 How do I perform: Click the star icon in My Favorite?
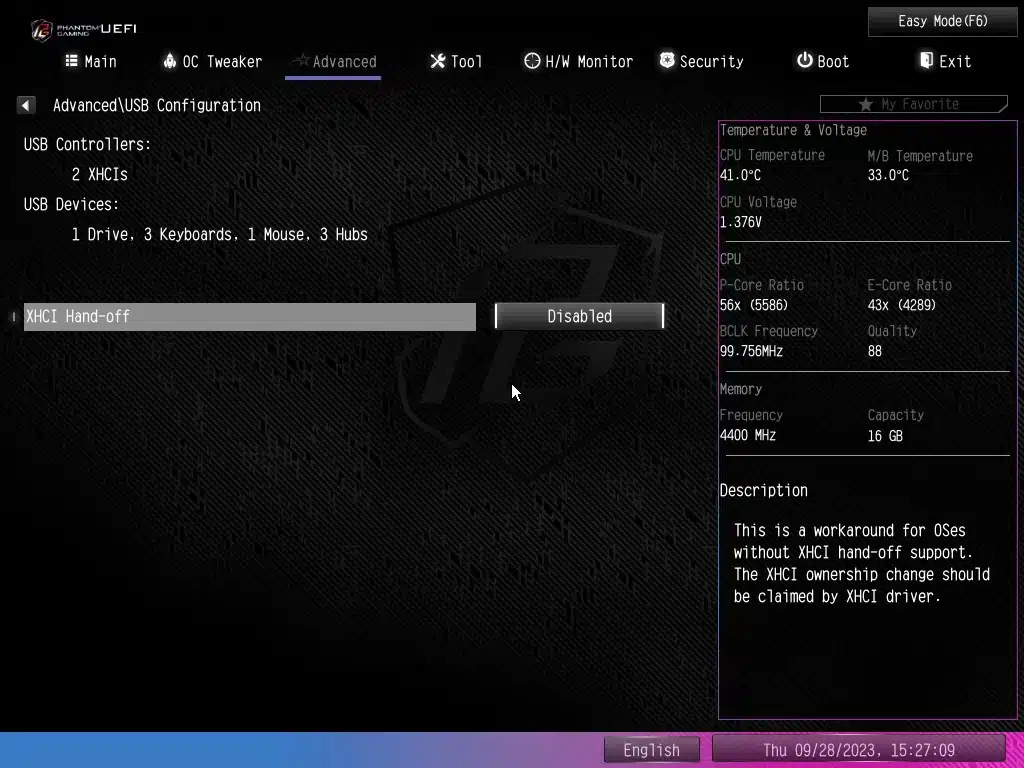(865, 105)
